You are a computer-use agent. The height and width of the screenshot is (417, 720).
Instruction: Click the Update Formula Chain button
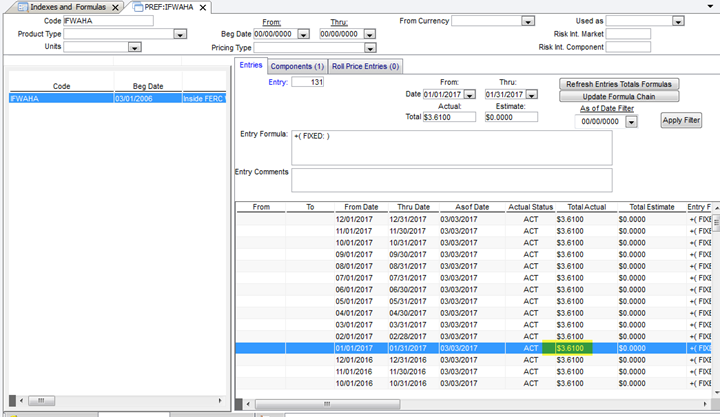[619, 96]
